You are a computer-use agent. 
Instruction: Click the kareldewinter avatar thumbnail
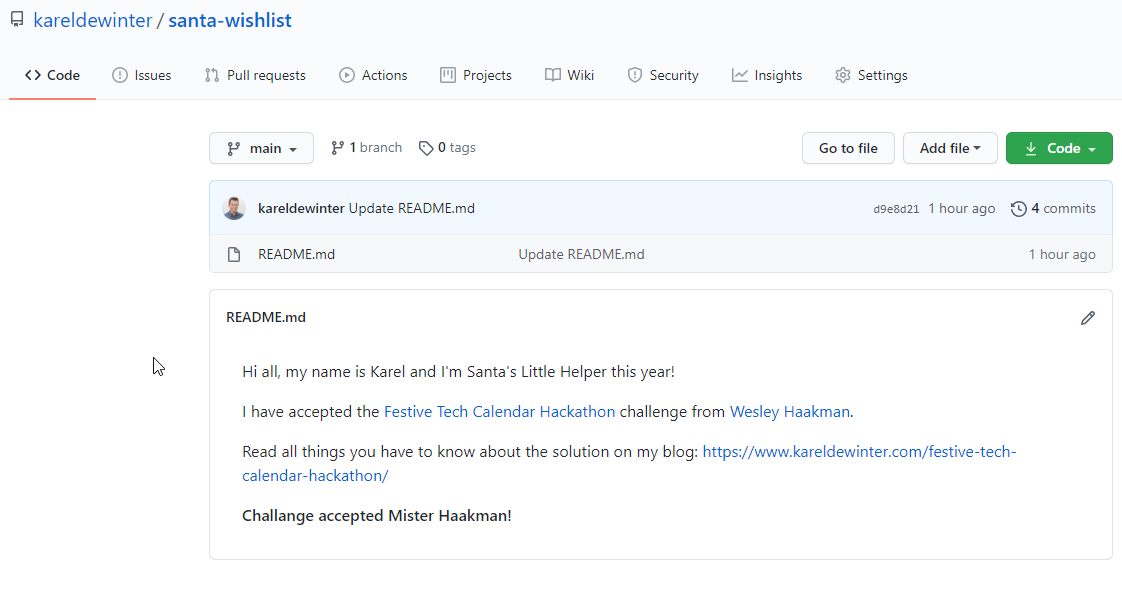[234, 208]
